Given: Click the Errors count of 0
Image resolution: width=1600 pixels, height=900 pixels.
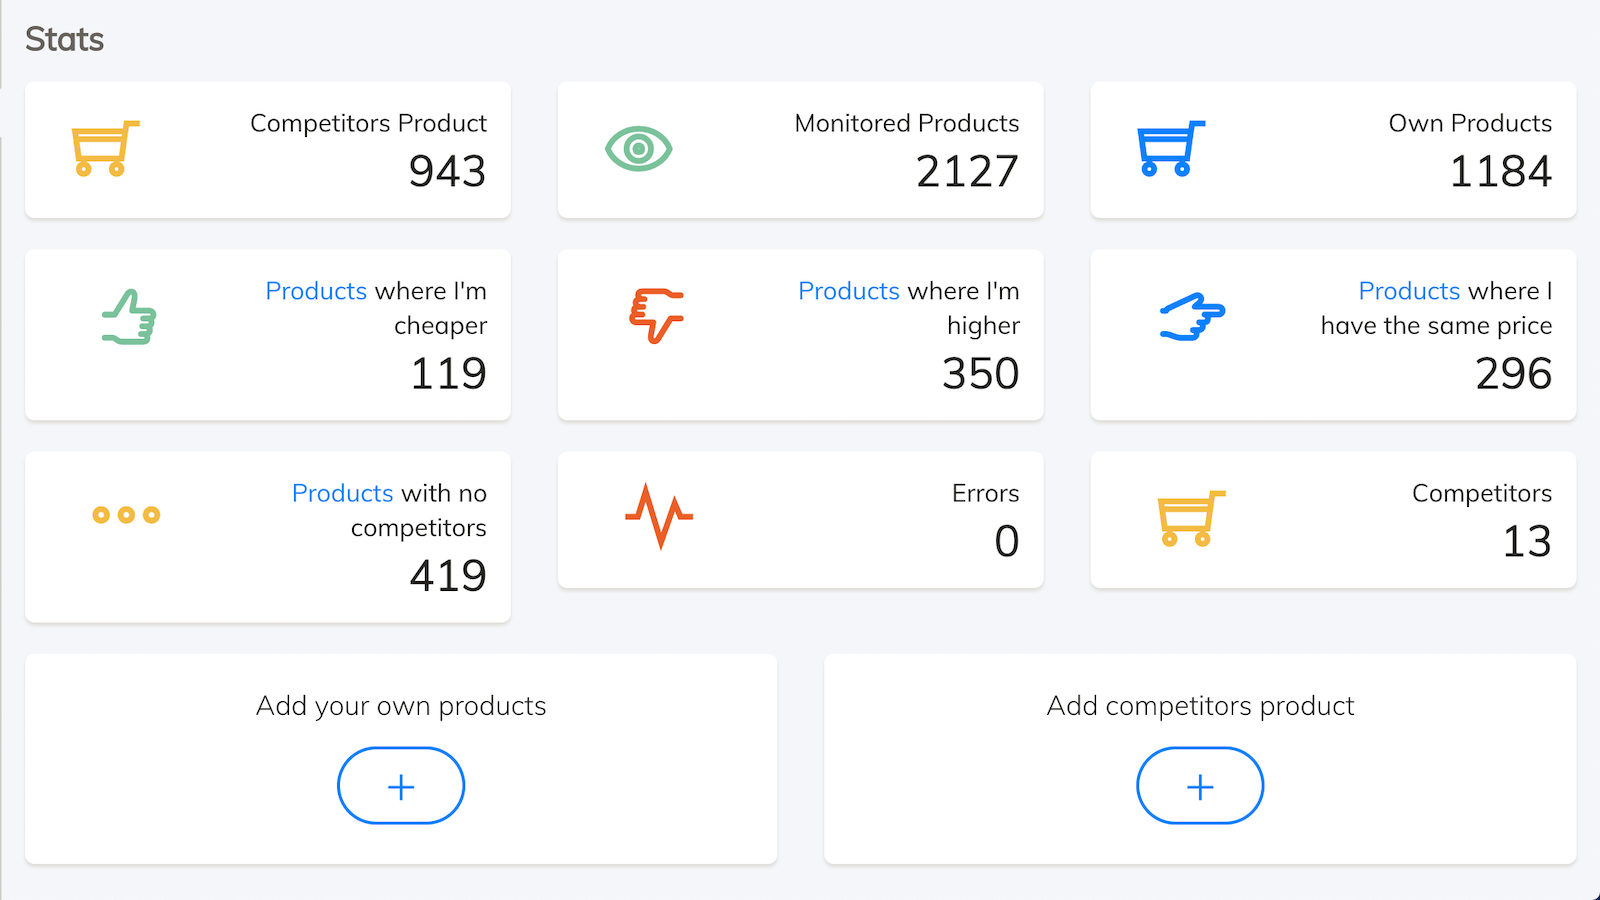Looking at the screenshot, I should pos(1006,542).
